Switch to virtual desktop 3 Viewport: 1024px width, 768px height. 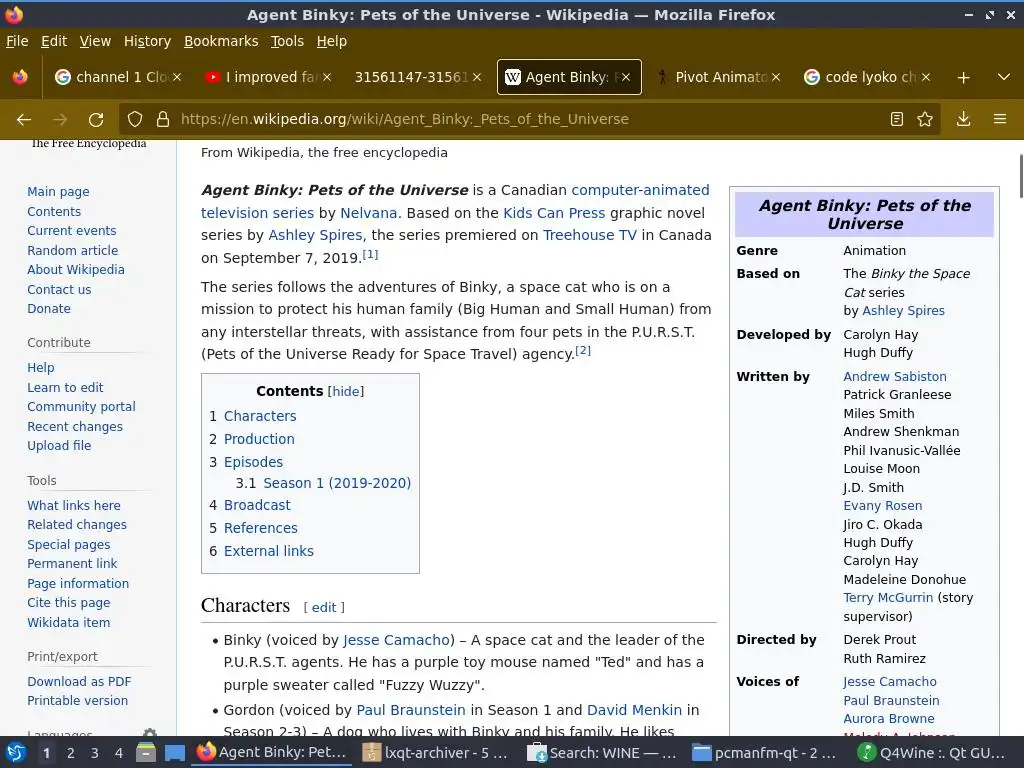[95, 753]
